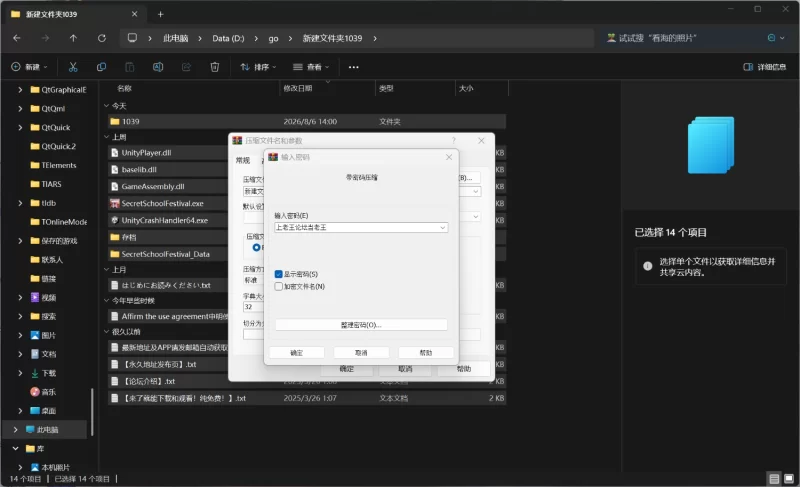Switch to details list view in status bar

pos(774,478)
